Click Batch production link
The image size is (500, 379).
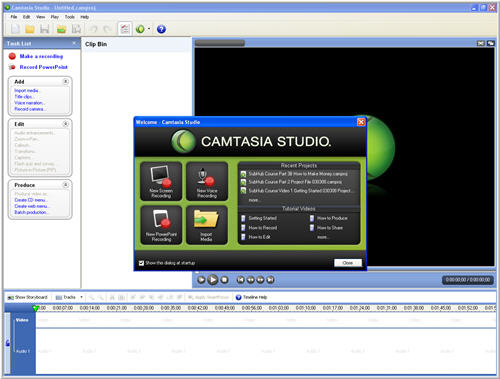pos(31,212)
